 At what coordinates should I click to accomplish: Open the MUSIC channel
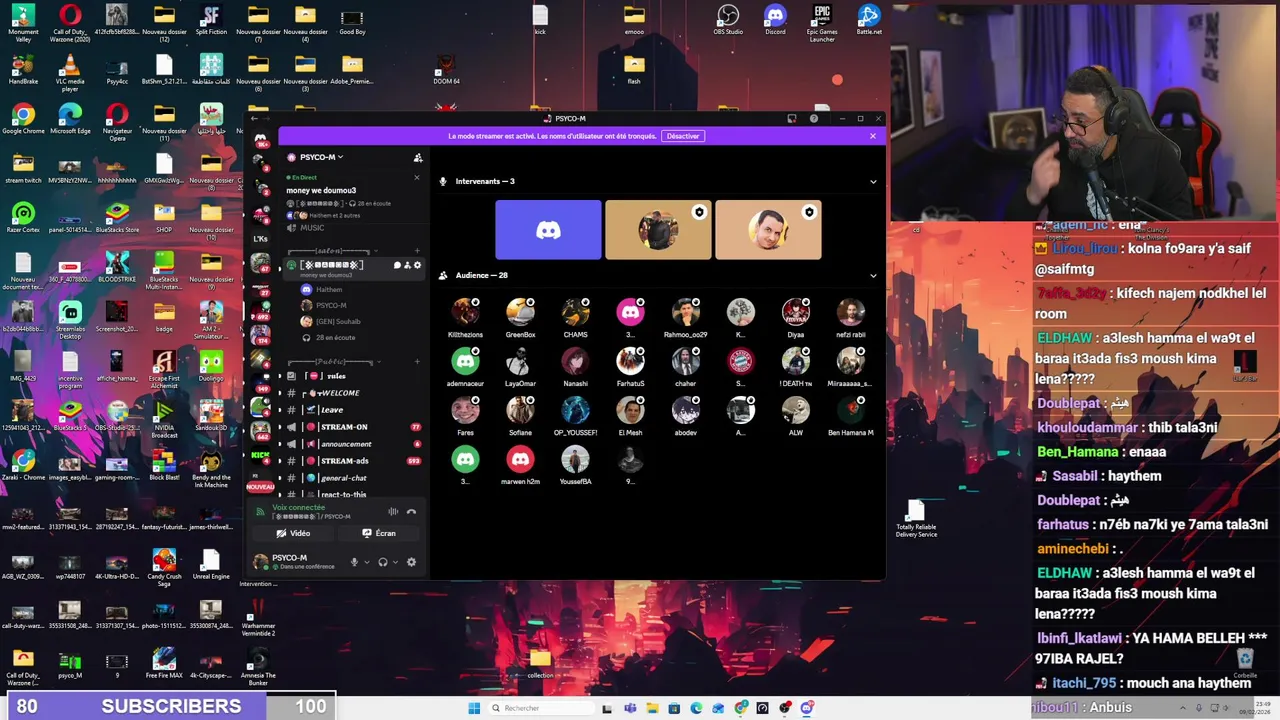tap(312, 228)
